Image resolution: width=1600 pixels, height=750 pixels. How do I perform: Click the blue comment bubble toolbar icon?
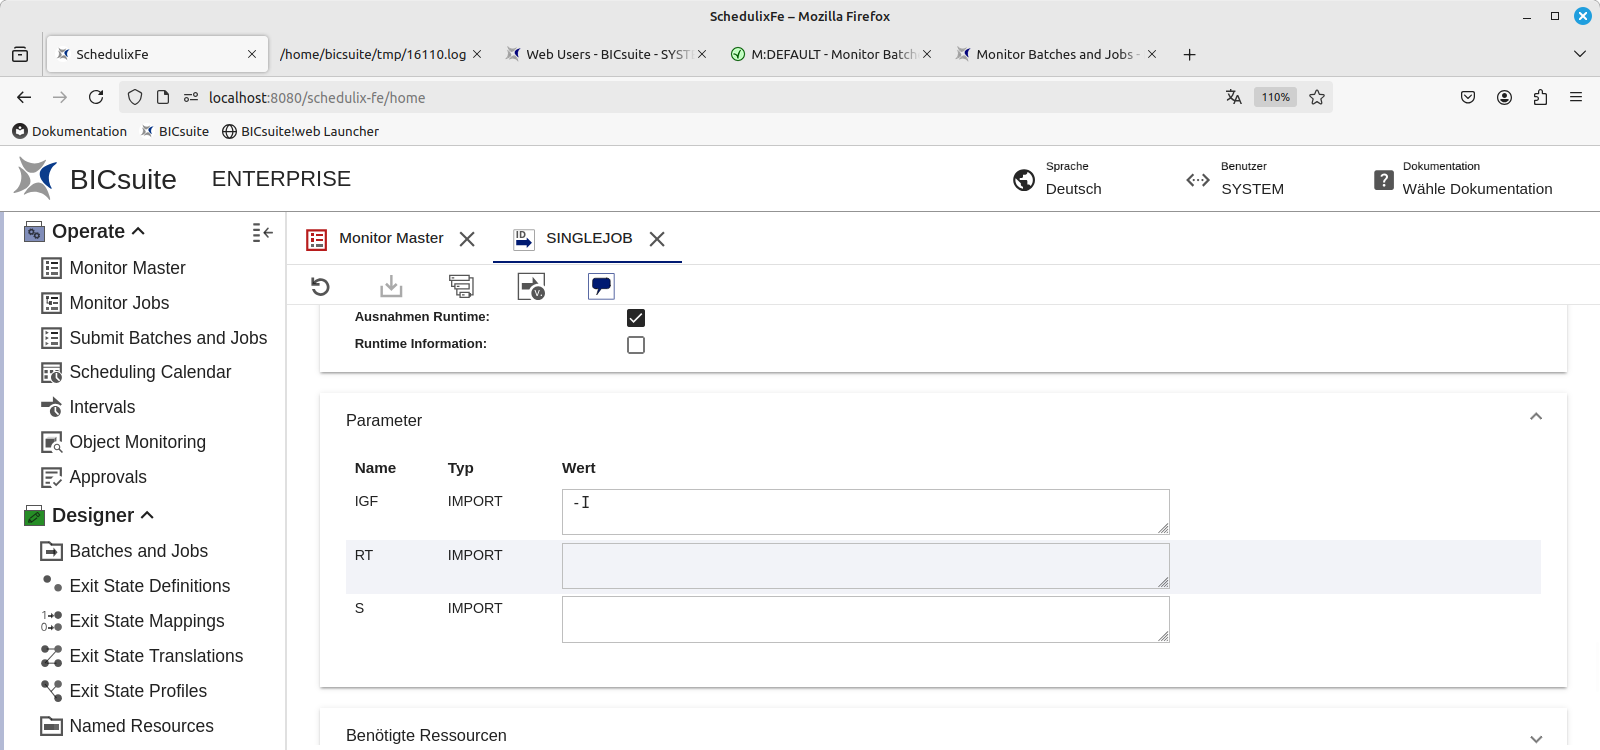[x=601, y=287]
